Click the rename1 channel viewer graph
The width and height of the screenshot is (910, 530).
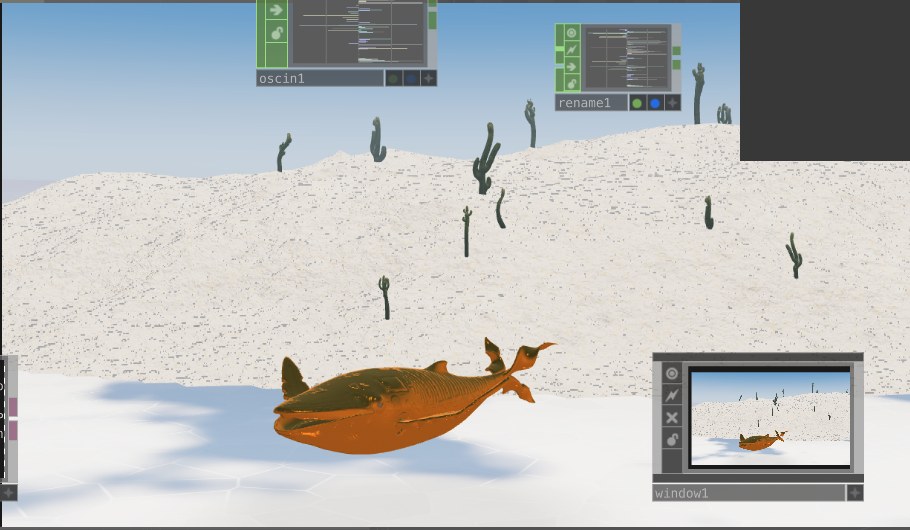tap(627, 58)
